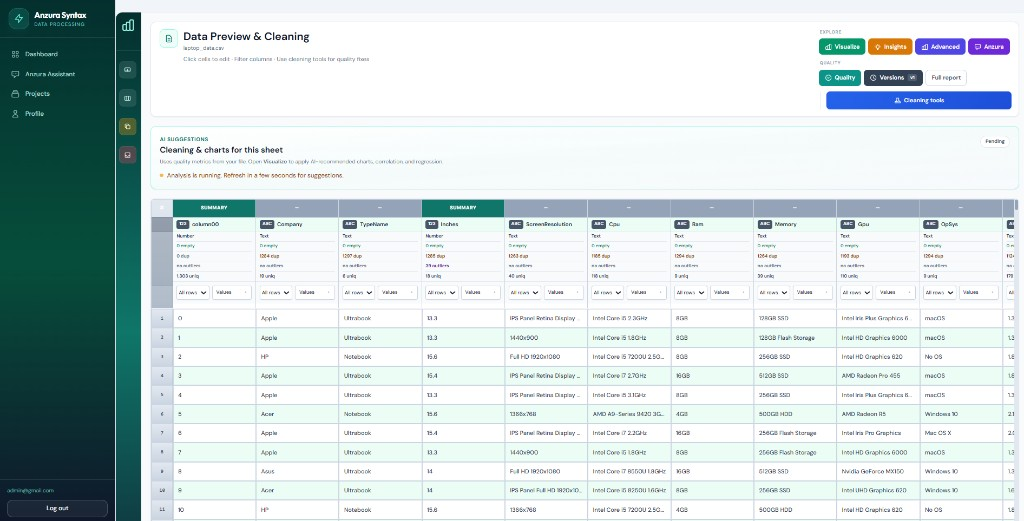Select the 'Acer' Company cell in row 6
This screenshot has height=521, width=1024.
[x=296, y=414]
